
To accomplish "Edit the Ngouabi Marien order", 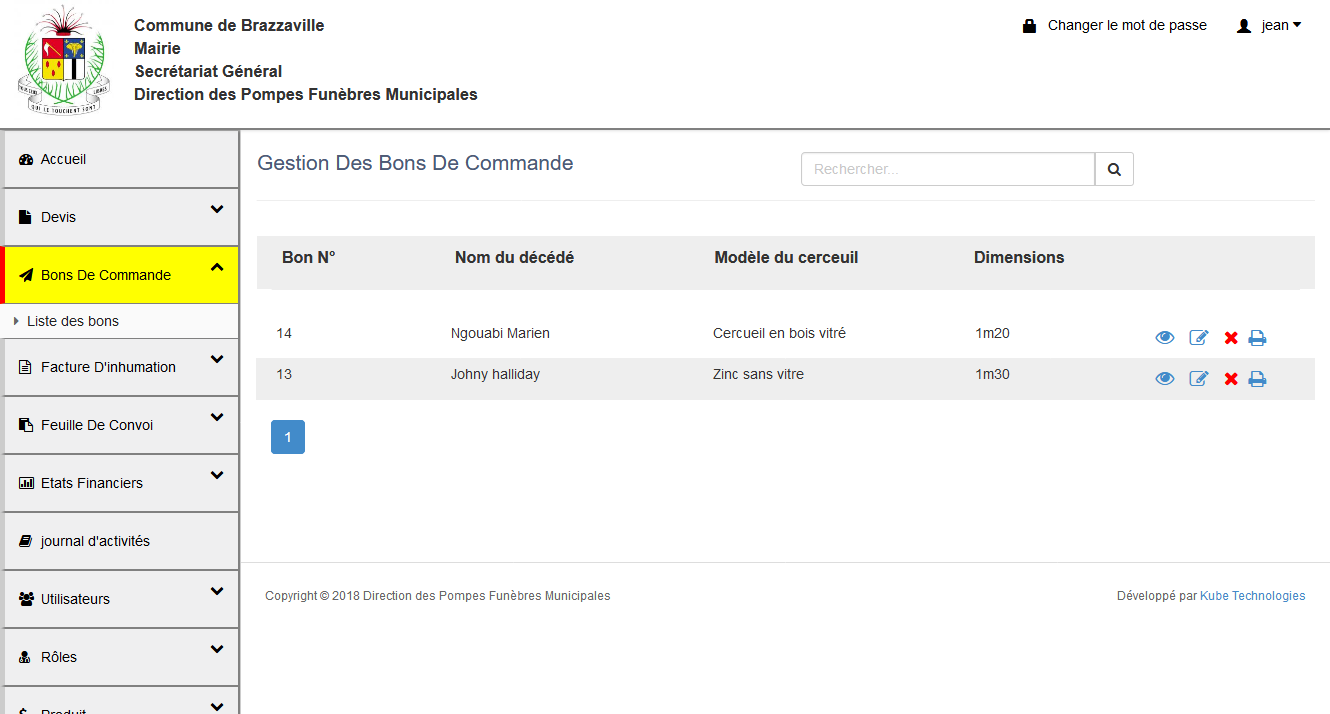I will [1198, 338].
